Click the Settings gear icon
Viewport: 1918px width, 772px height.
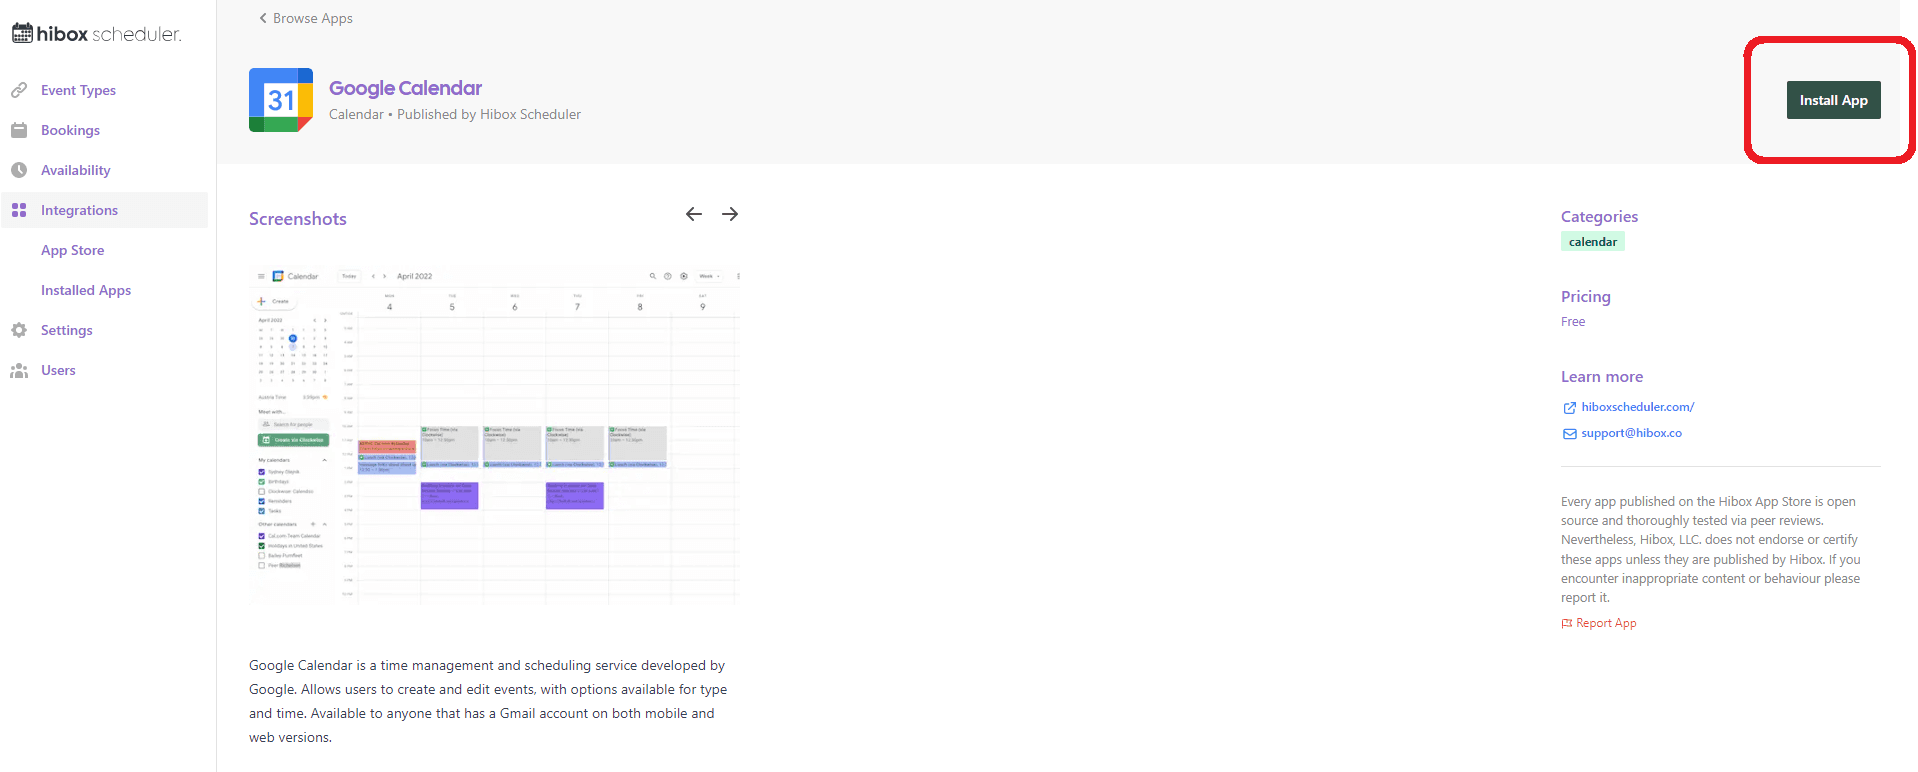click(x=19, y=330)
